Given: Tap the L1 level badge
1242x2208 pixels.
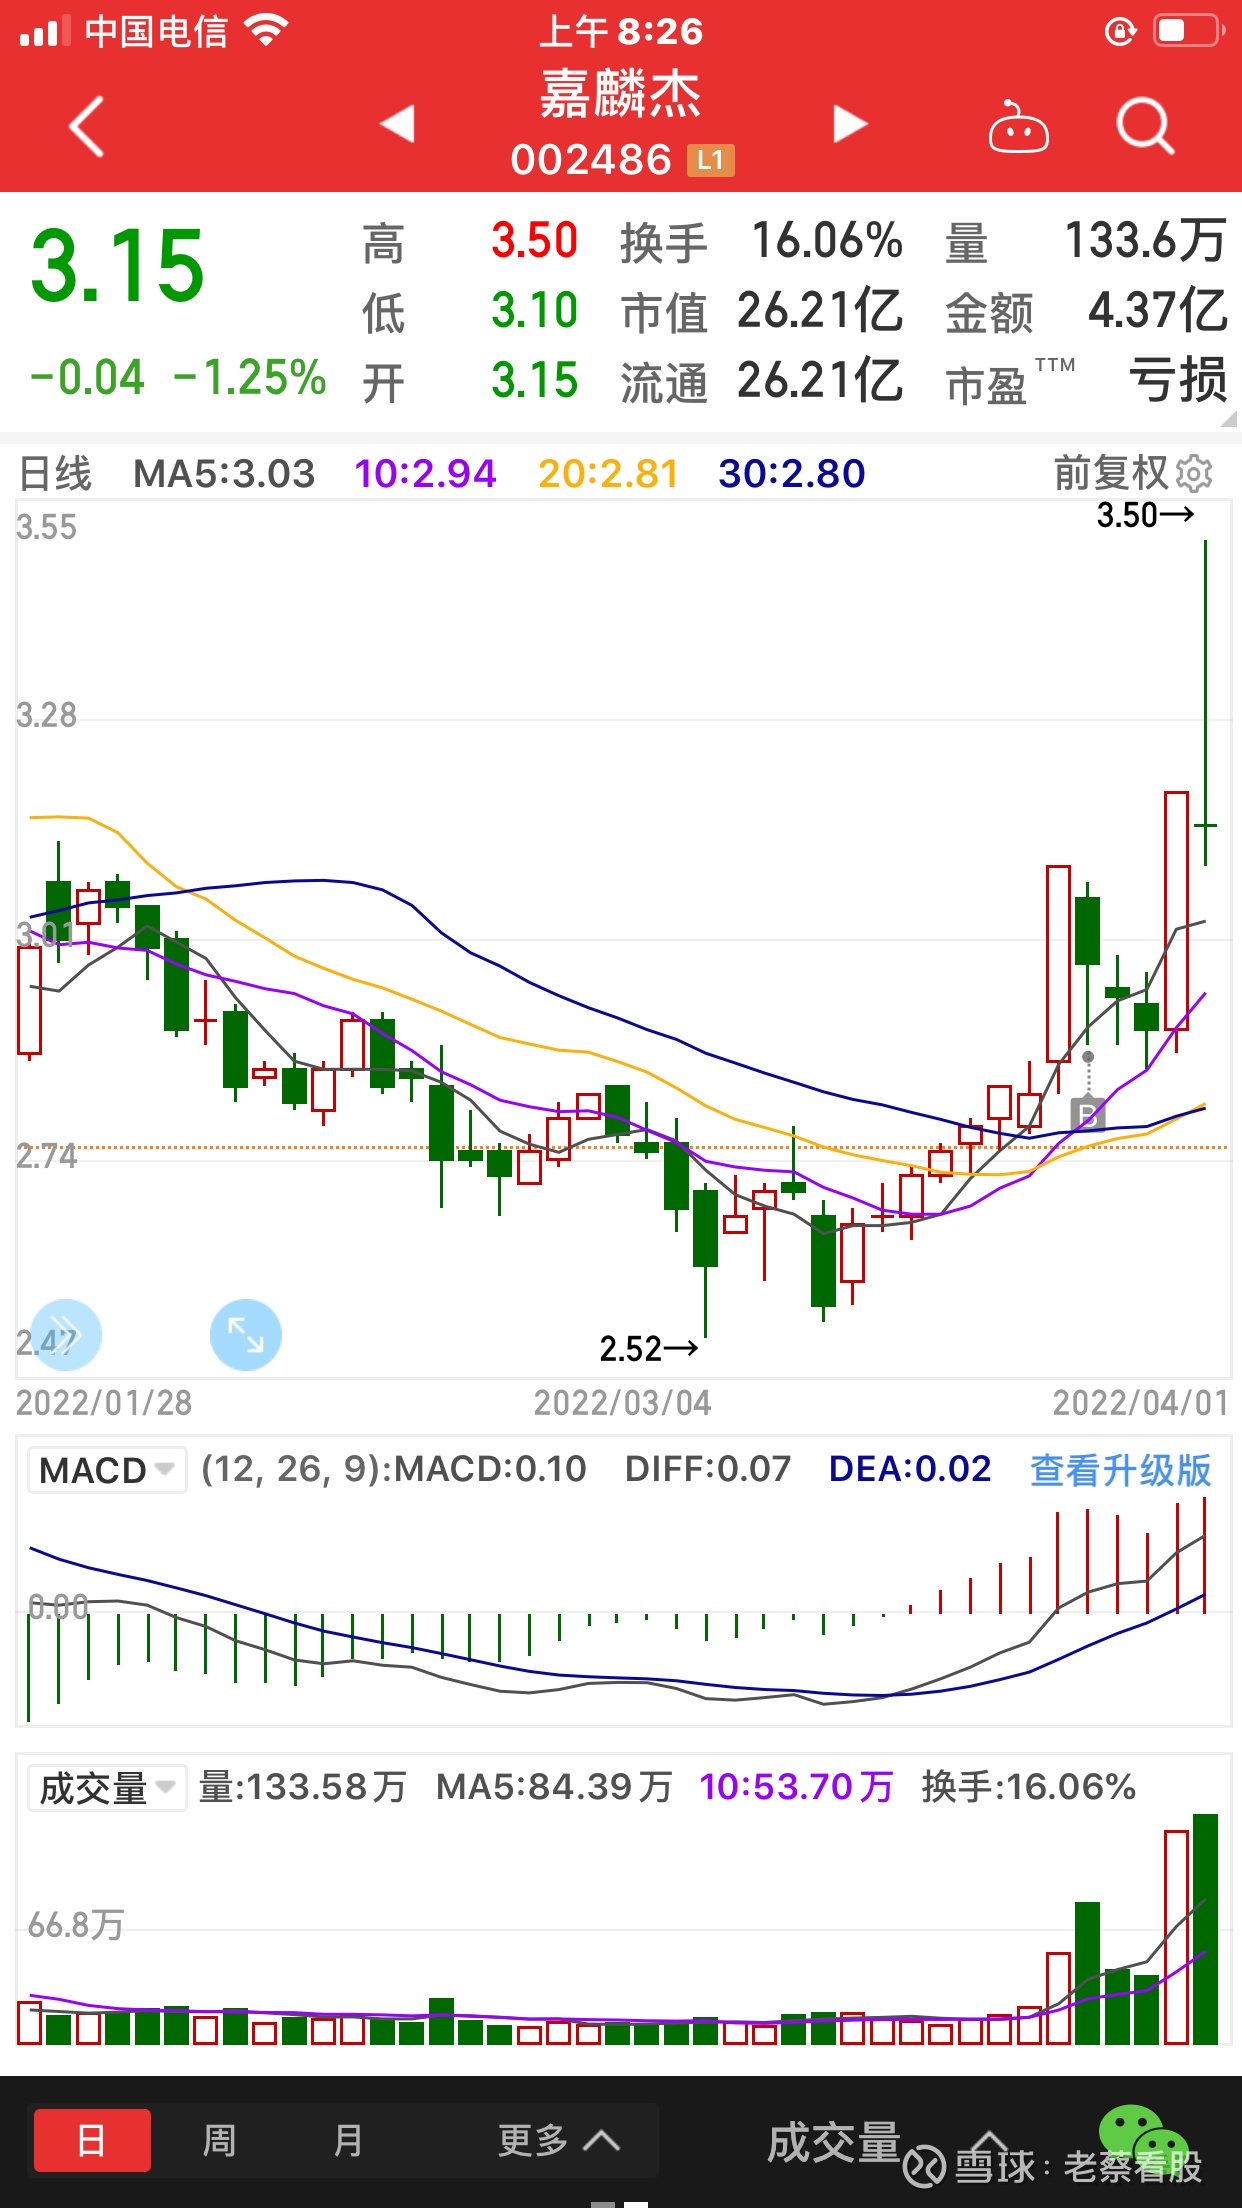Looking at the screenshot, I should pos(710,160).
